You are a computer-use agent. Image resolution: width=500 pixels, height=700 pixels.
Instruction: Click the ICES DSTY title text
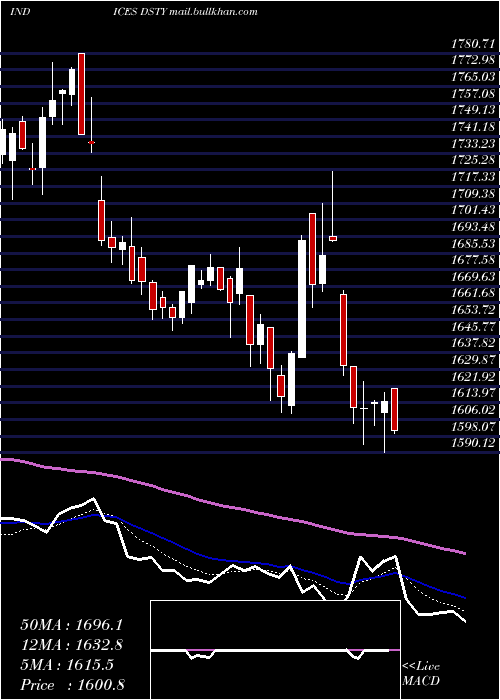click(x=140, y=12)
